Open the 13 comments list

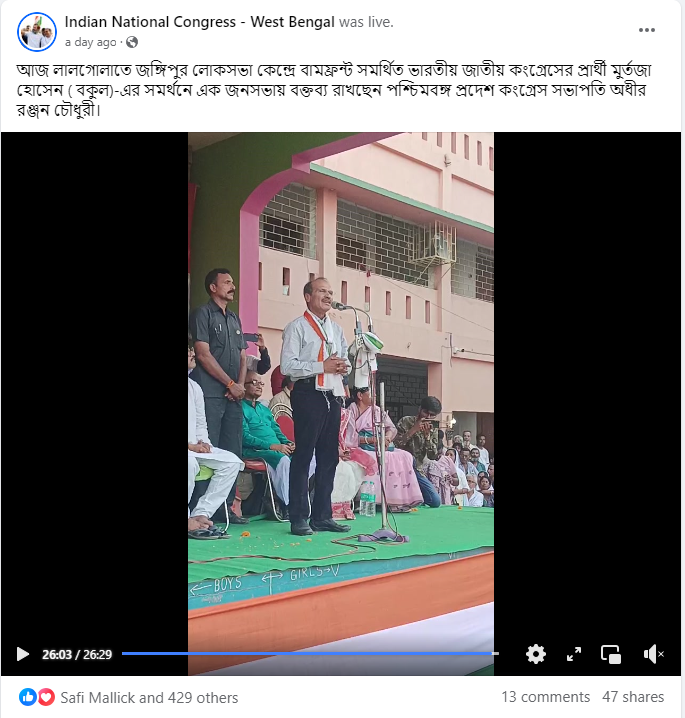pos(545,697)
